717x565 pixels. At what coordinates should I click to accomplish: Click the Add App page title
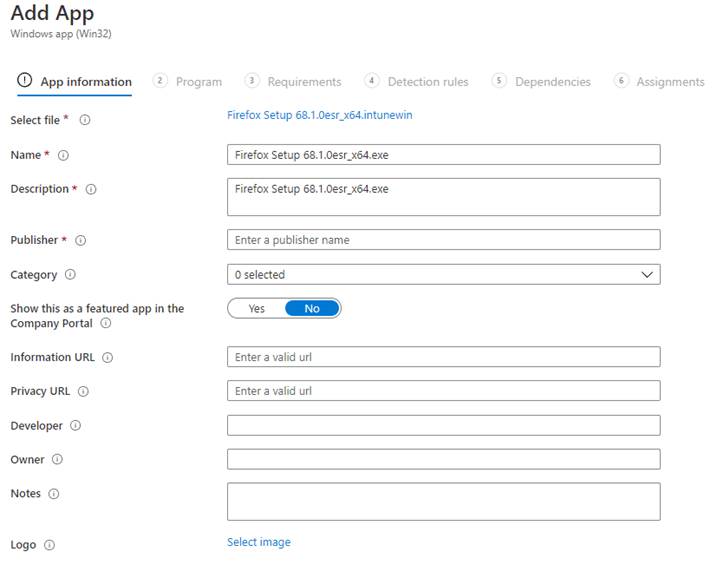[x=52, y=13]
